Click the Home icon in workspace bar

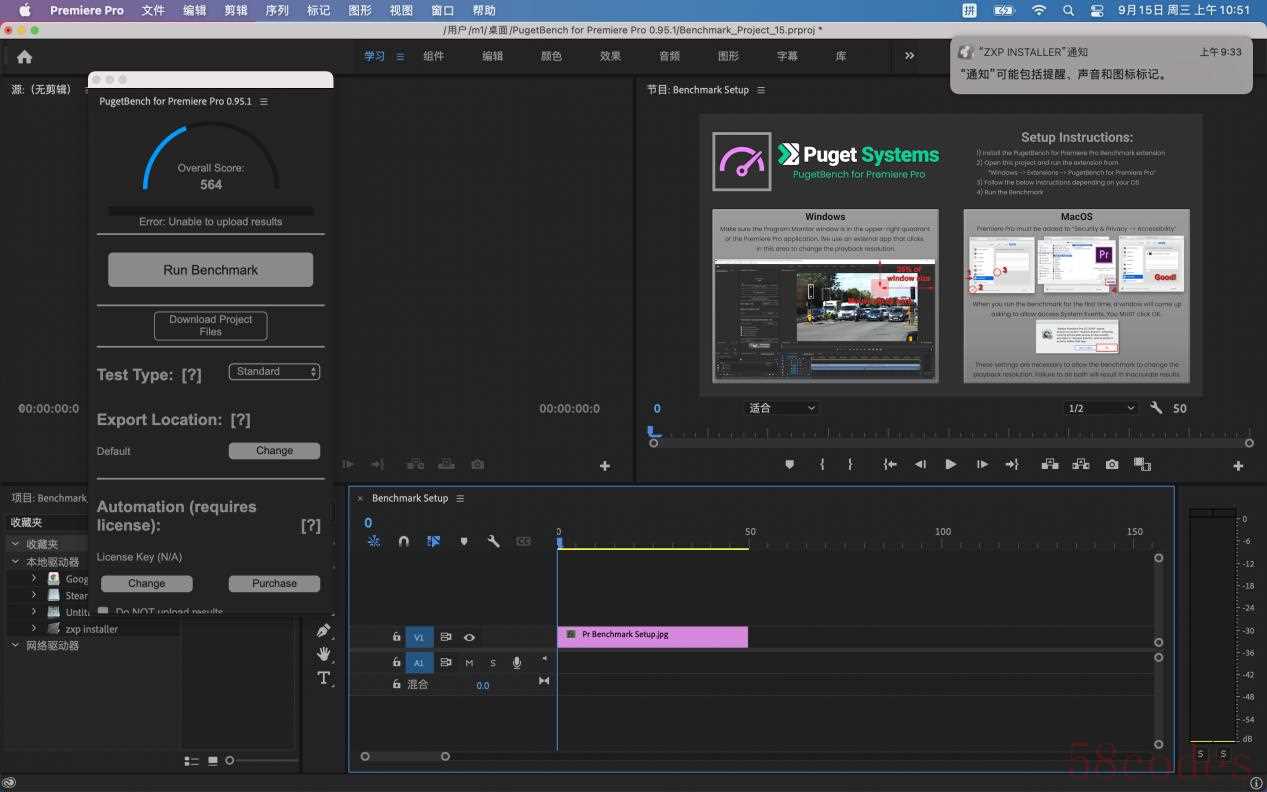click(25, 57)
